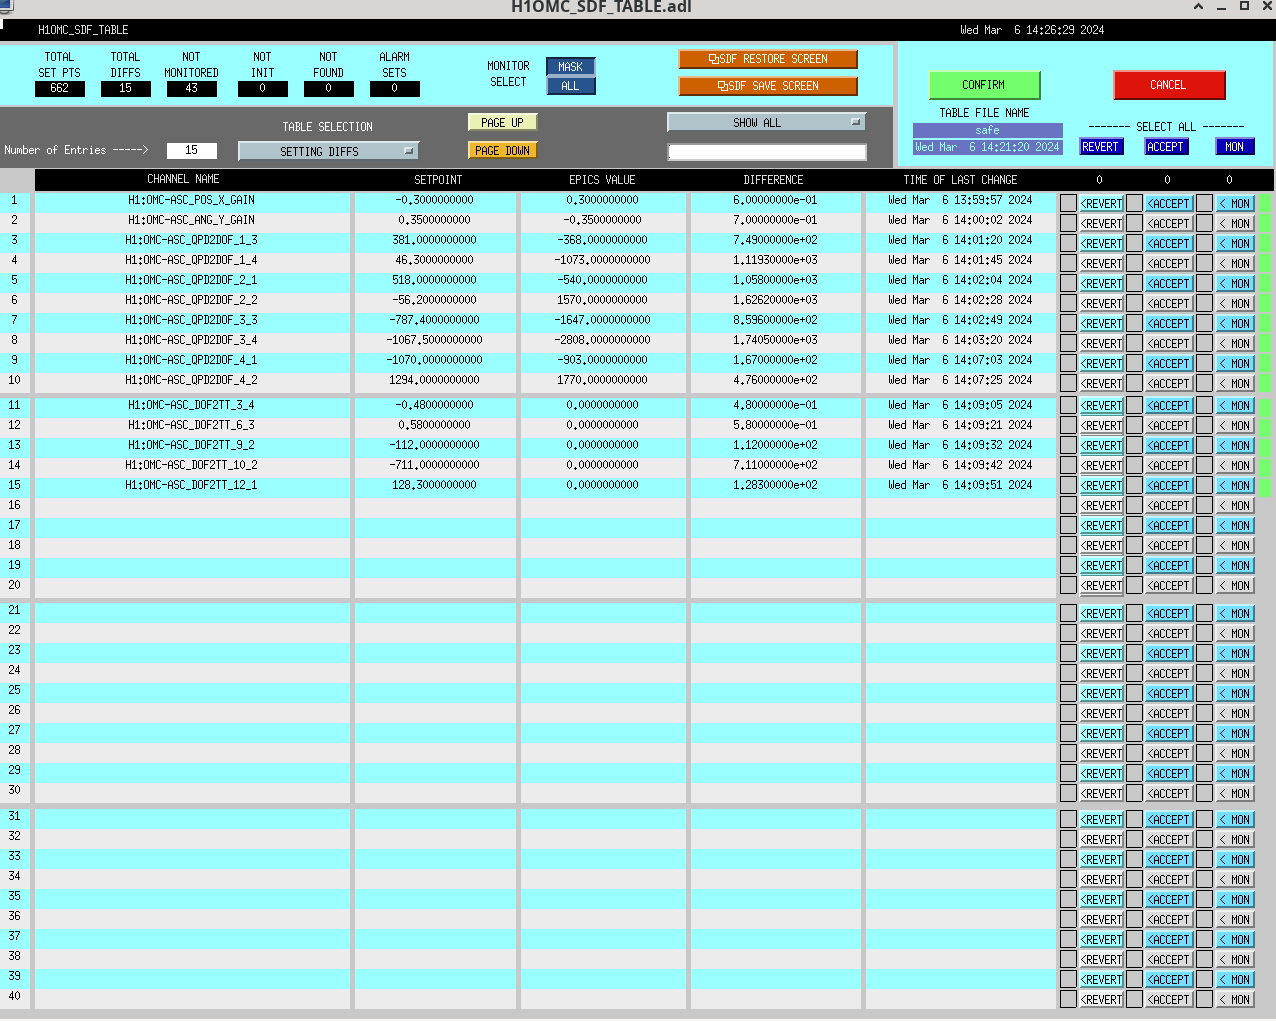The height and width of the screenshot is (1021, 1276).
Task: Expand the SHOW ALL dropdown
Action: point(766,122)
